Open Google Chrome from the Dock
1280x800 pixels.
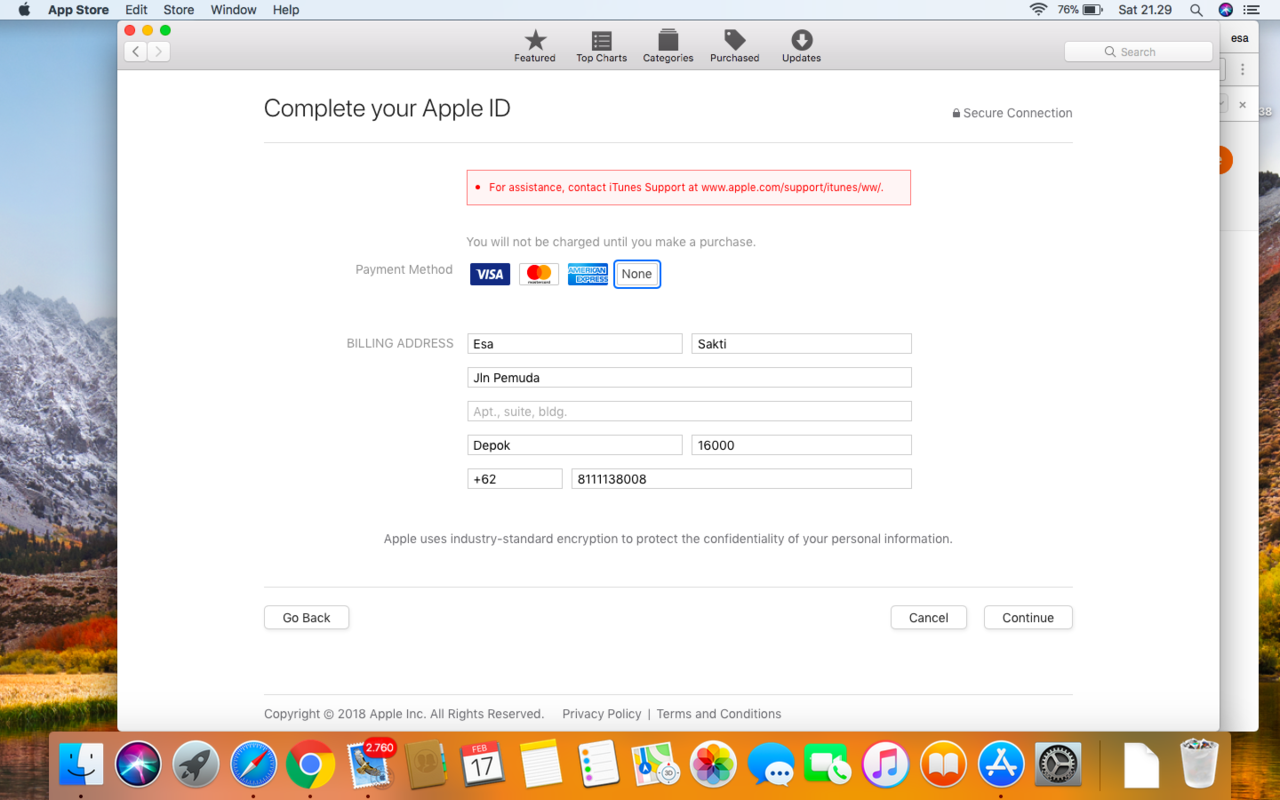pyautogui.click(x=311, y=765)
